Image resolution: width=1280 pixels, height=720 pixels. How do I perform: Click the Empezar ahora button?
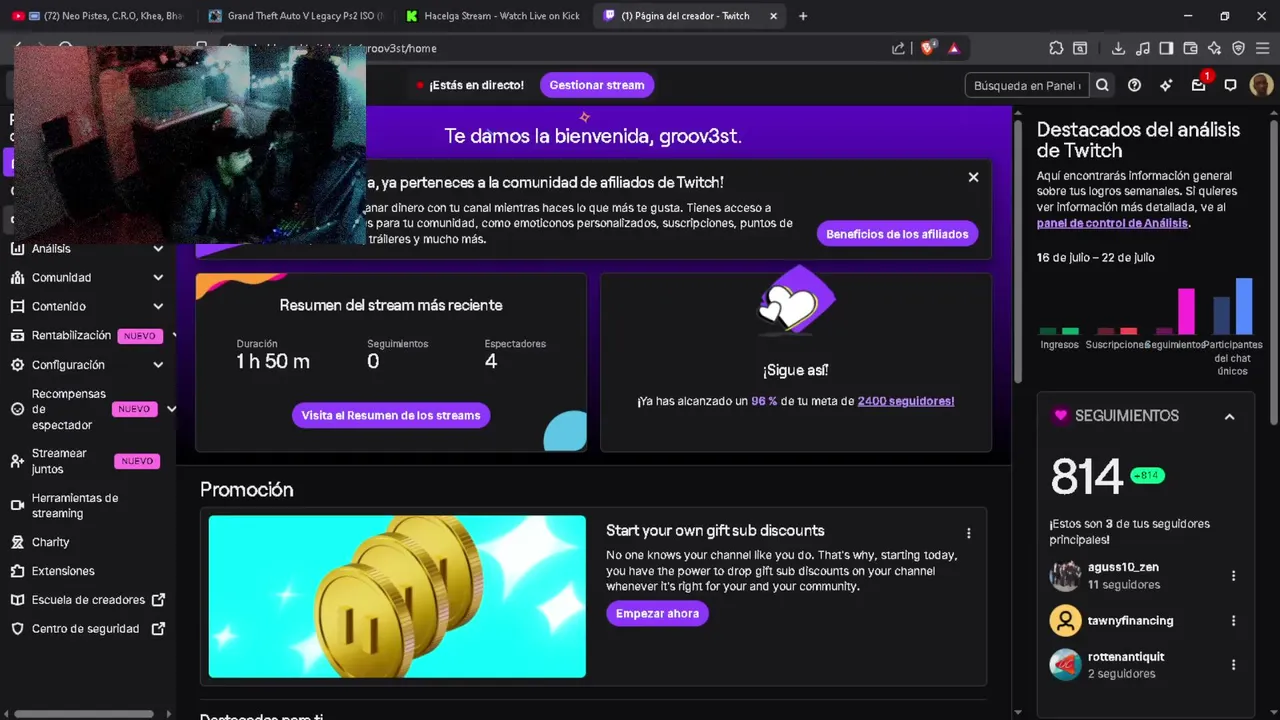click(x=657, y=613)
